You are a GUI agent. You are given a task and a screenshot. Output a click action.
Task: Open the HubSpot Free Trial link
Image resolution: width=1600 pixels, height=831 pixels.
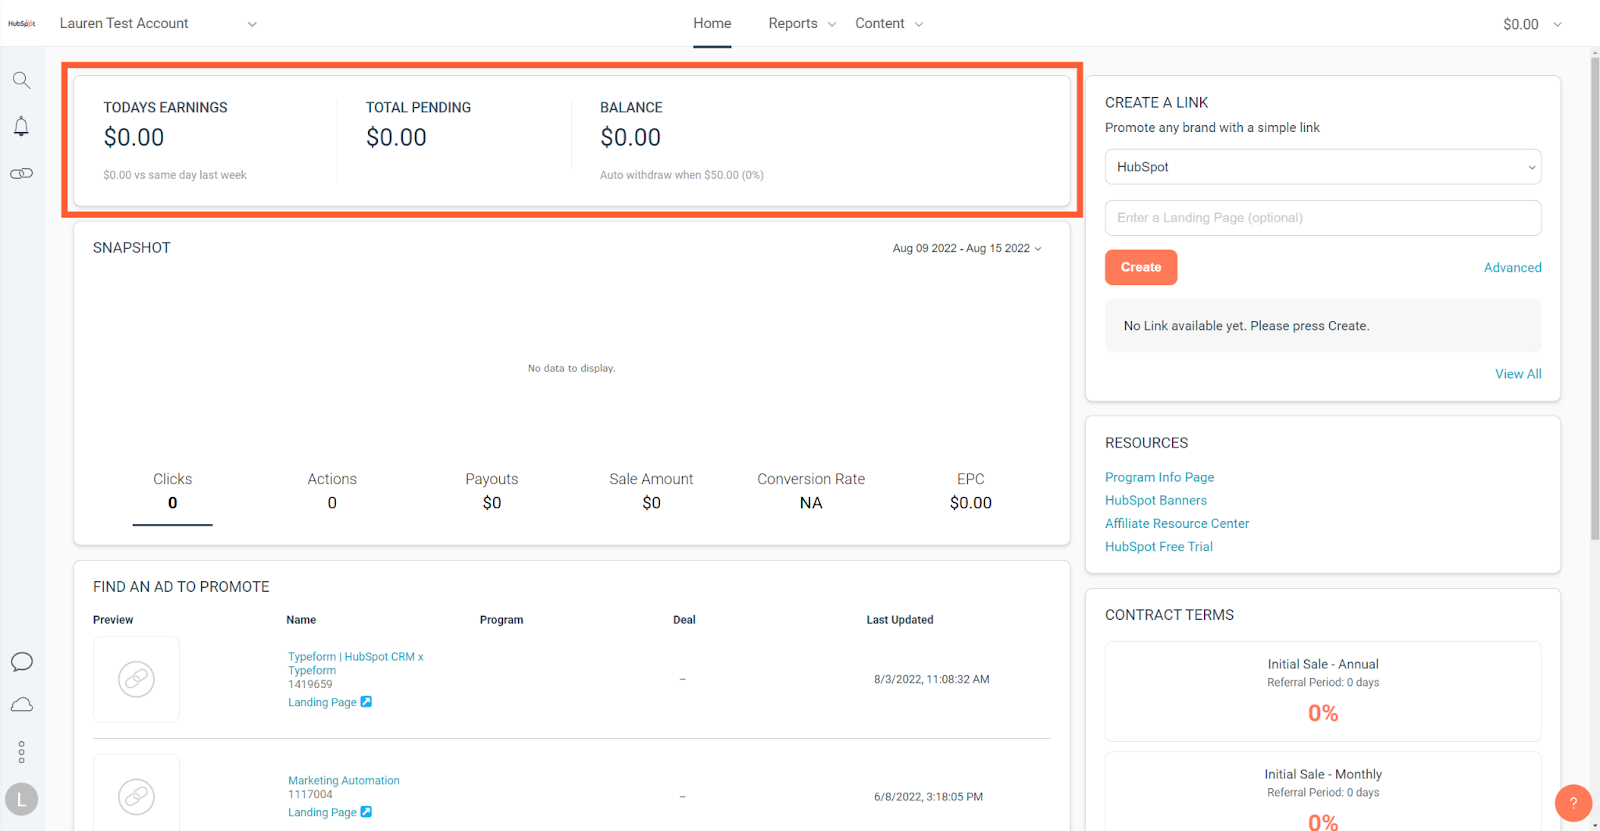coord(1159,546)
